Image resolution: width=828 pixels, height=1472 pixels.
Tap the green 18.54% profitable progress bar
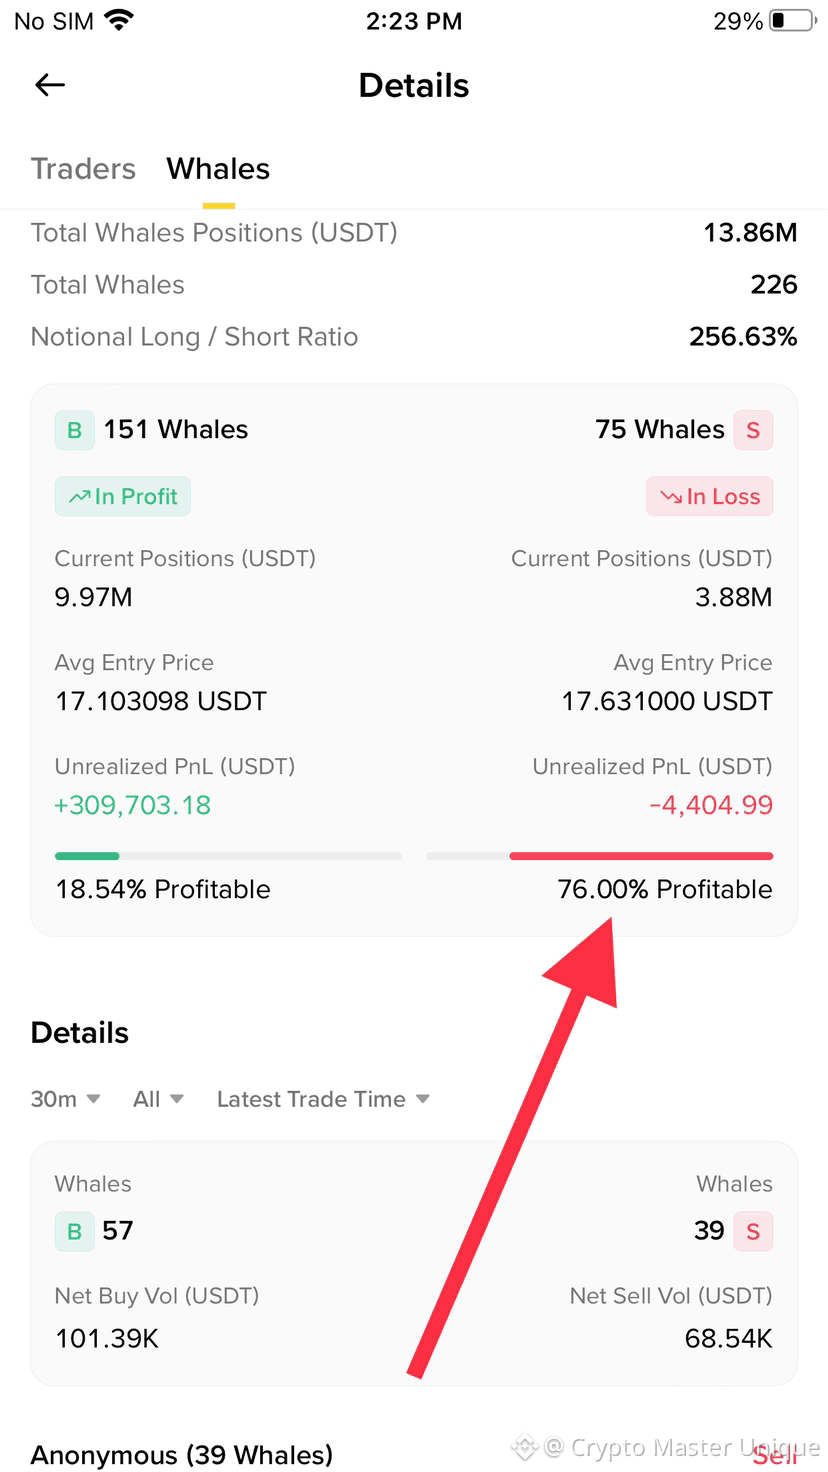point(228,856)
